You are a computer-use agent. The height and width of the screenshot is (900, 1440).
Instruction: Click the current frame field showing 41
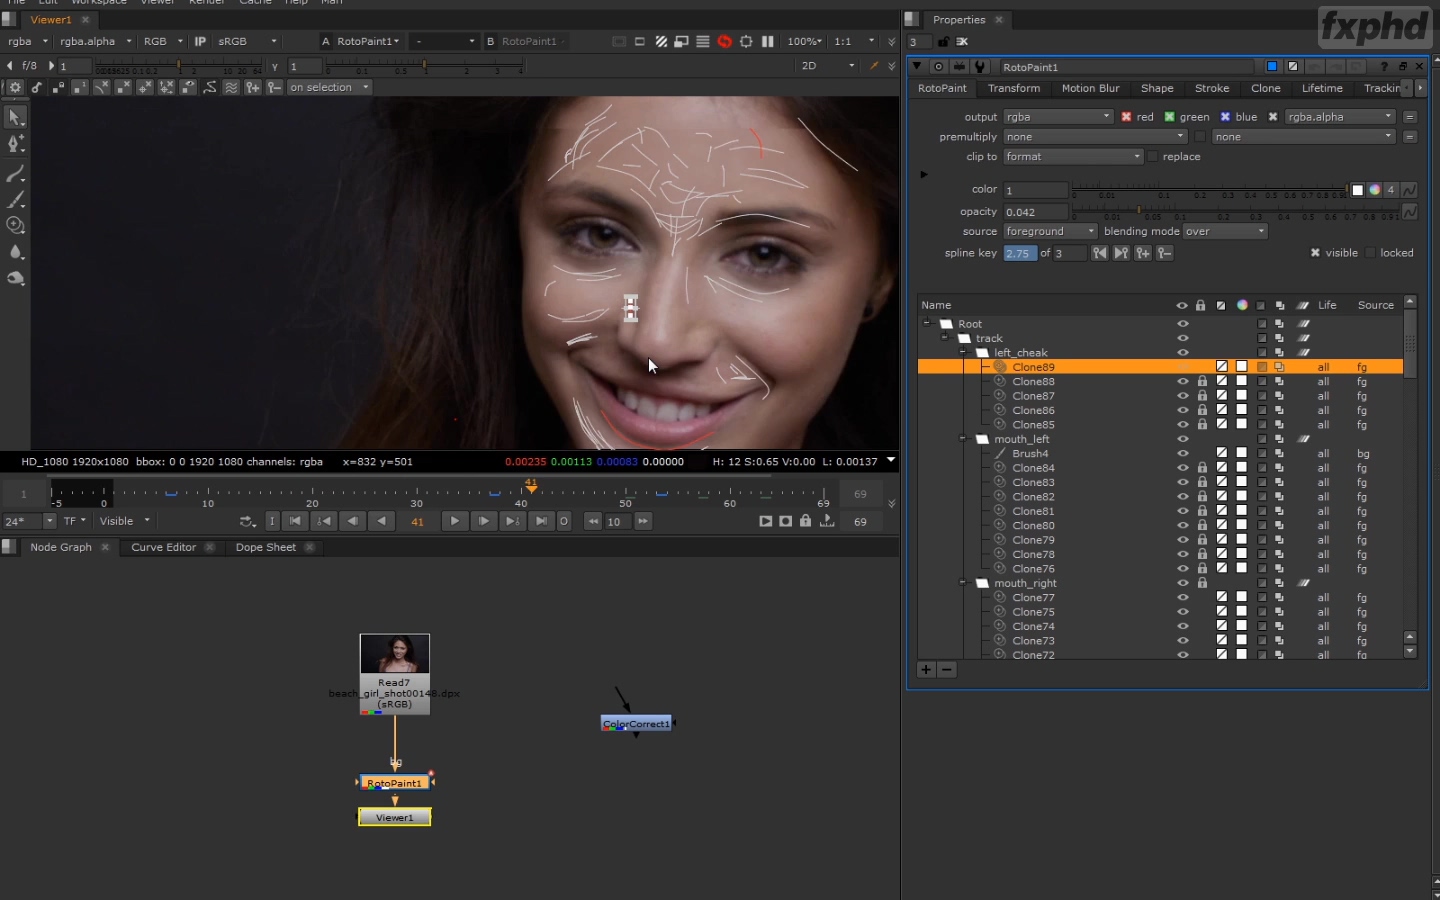pos(417,521)
